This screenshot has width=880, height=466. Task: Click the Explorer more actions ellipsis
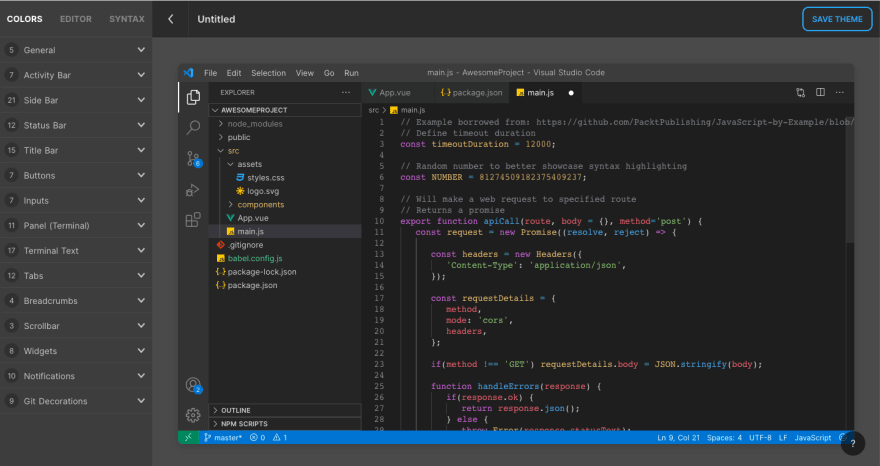point(346,93)
